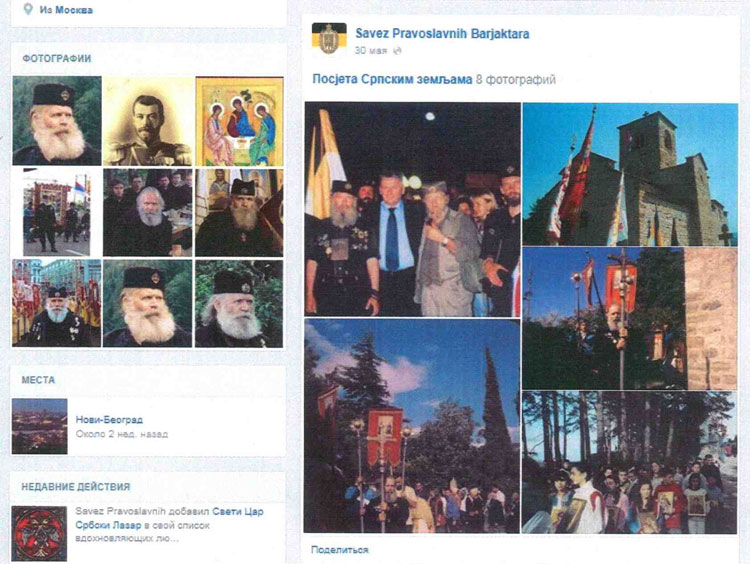Click the Нови-Београд night city thumbnail
Screen dimensions: 750x564
click(40, 426)
